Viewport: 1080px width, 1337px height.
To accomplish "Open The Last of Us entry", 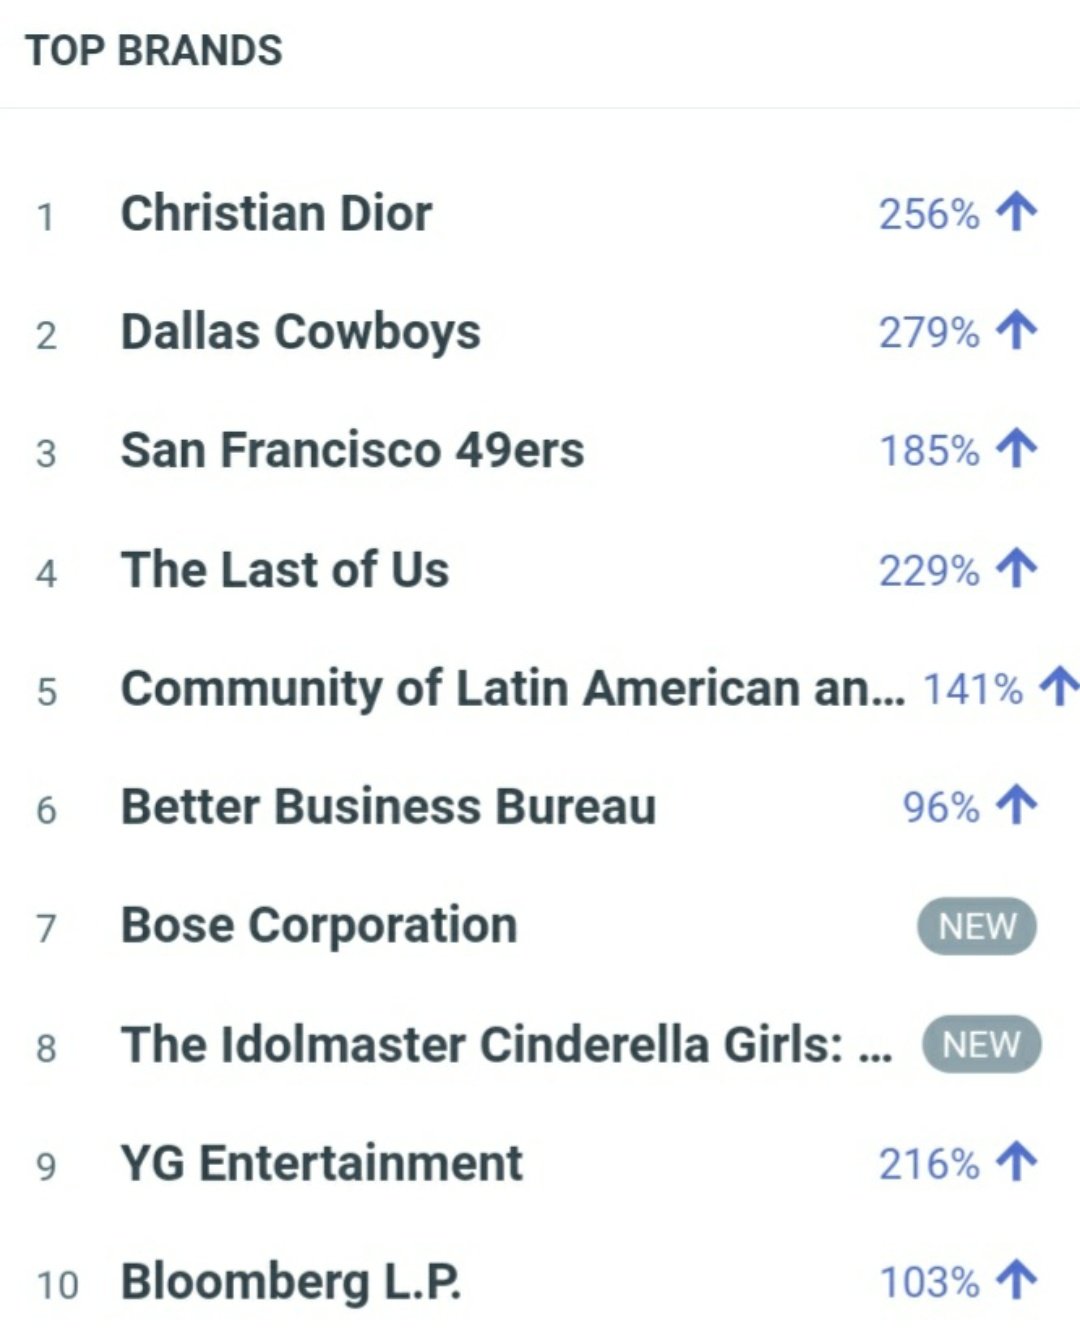I will [285, 569].
